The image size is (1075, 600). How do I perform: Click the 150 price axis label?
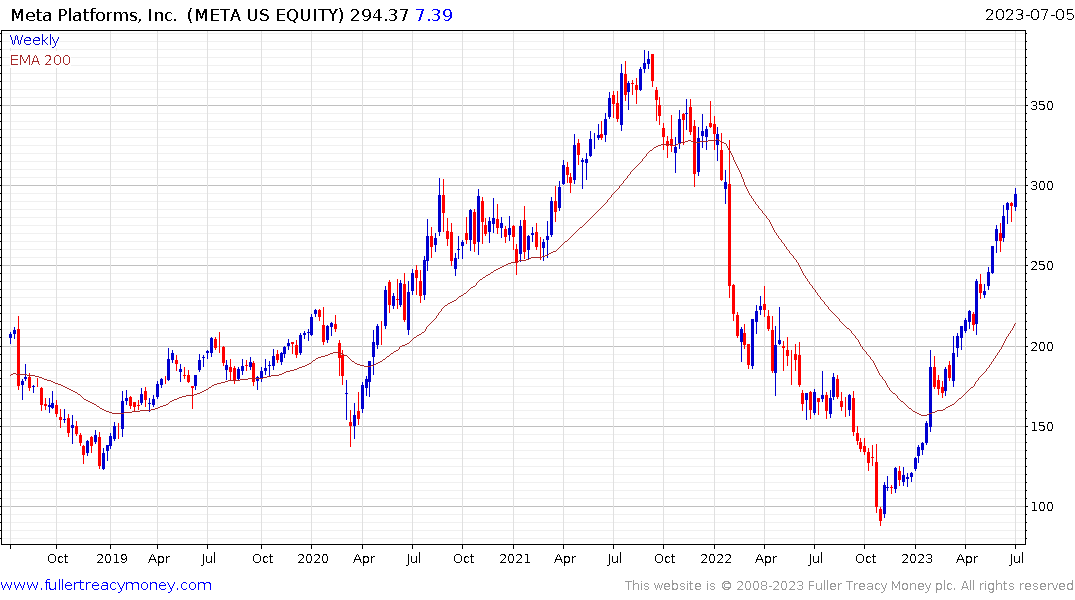tap(1042, 427)
